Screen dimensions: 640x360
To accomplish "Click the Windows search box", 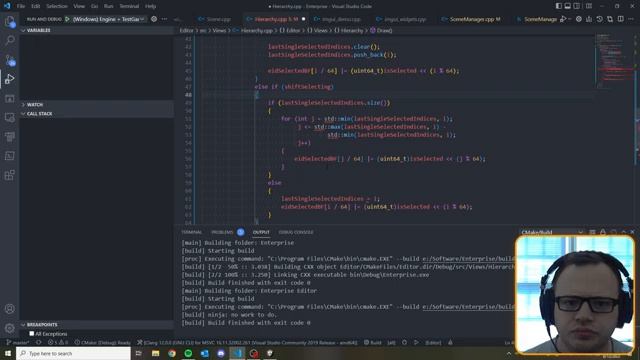I will coord(73,353).
